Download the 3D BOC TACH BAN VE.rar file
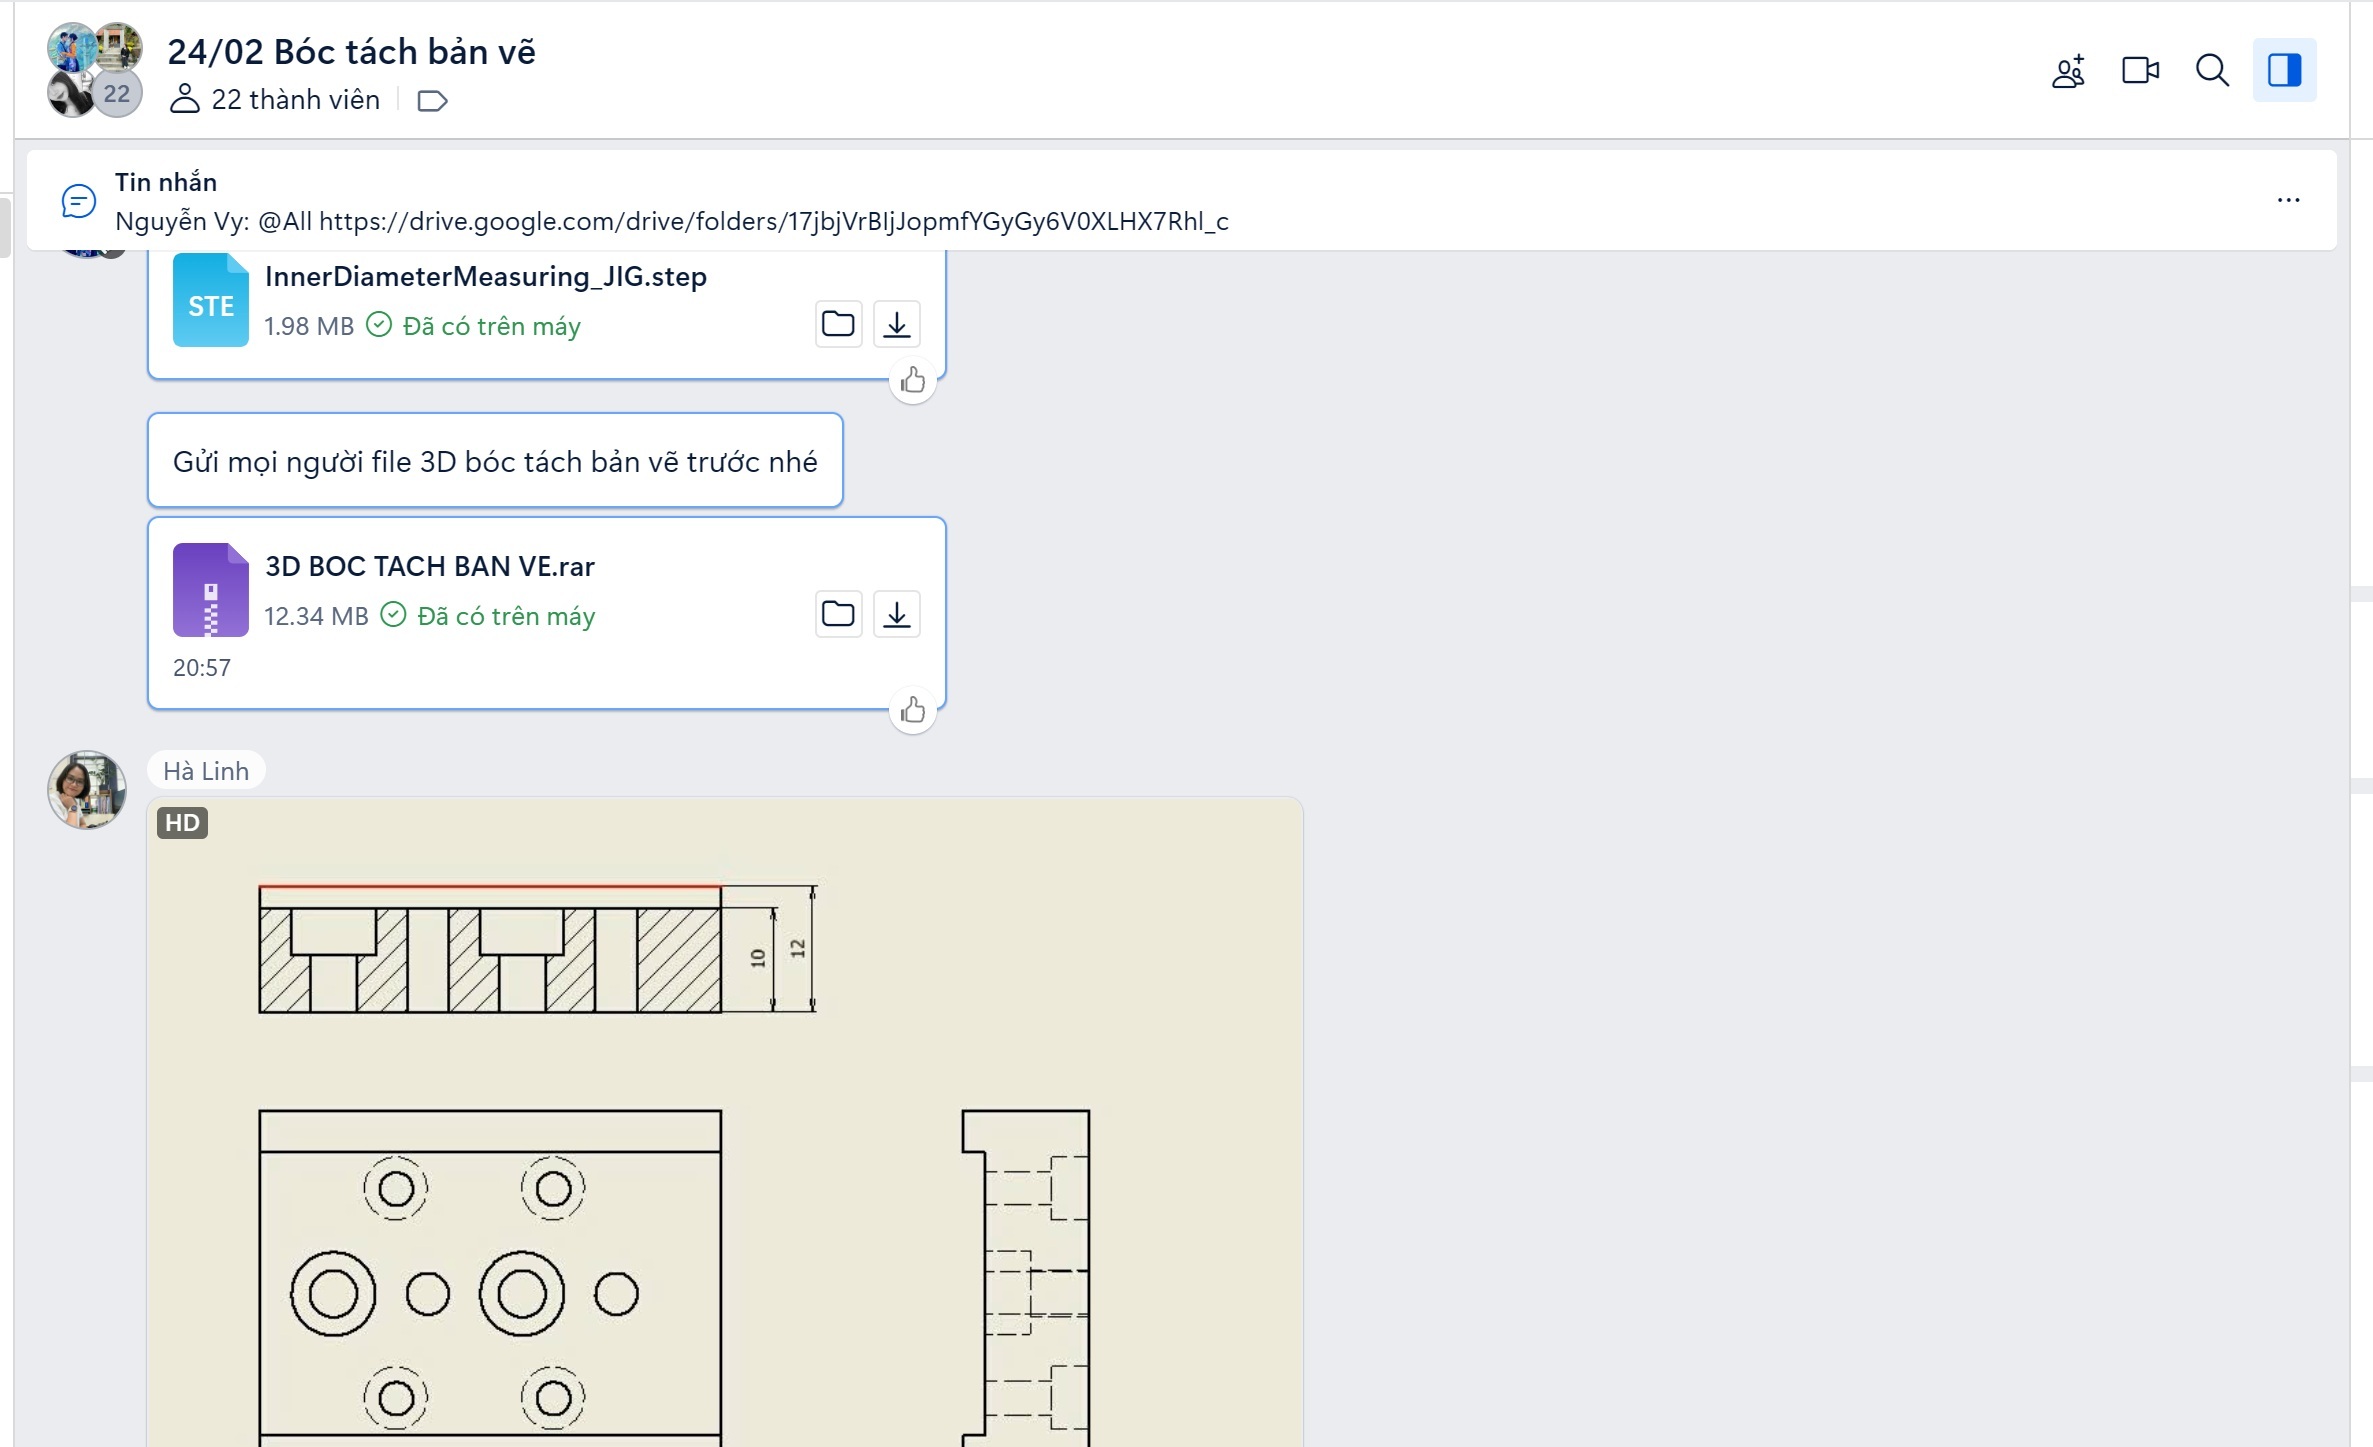This screenshot has width=2373, height=1447. coord(897,614)
